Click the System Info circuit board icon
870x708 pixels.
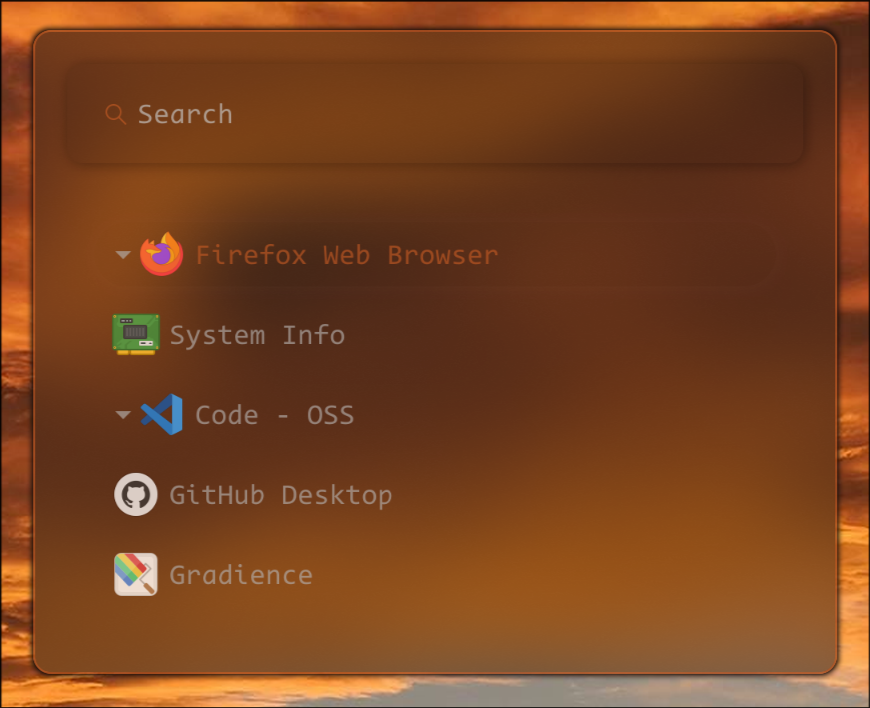(136, 334)
